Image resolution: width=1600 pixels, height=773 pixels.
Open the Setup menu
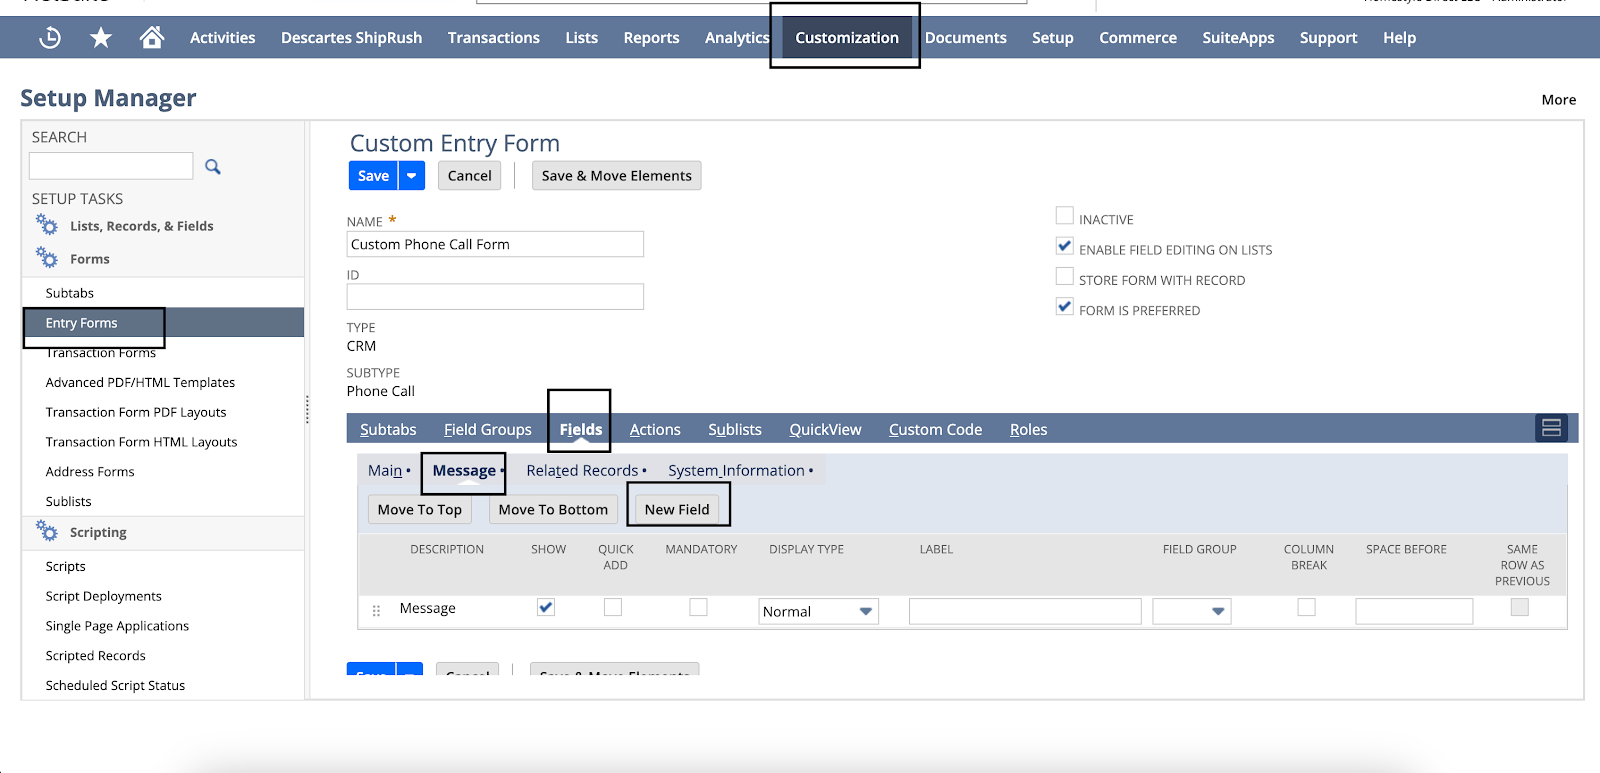(x=1053, y=37)
